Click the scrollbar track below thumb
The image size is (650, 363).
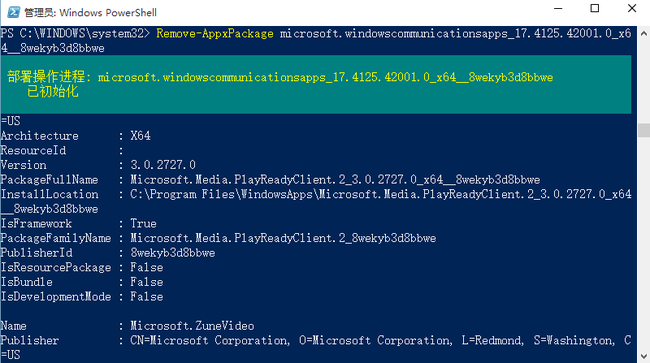pos(644,243)
